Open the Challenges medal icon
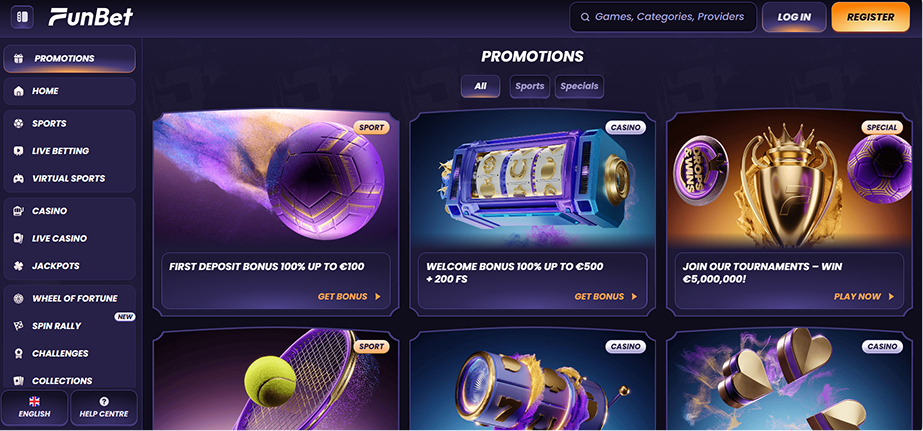 click(x=19, y=354)
